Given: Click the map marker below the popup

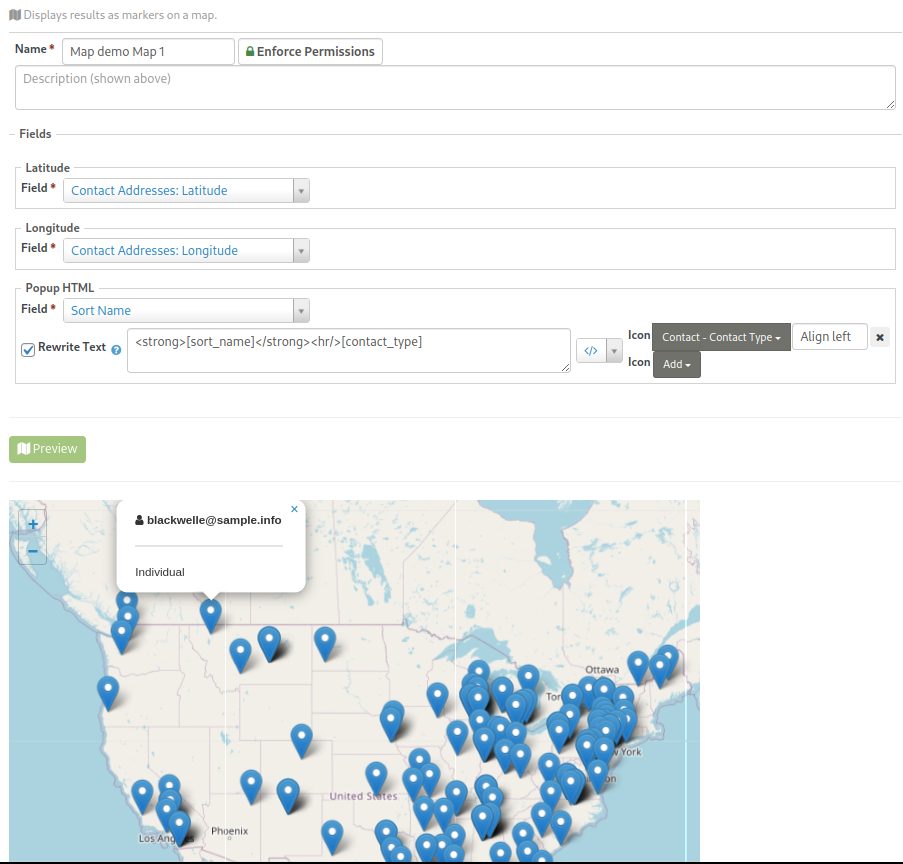Looking at the screenshot, I should (210, 612).
